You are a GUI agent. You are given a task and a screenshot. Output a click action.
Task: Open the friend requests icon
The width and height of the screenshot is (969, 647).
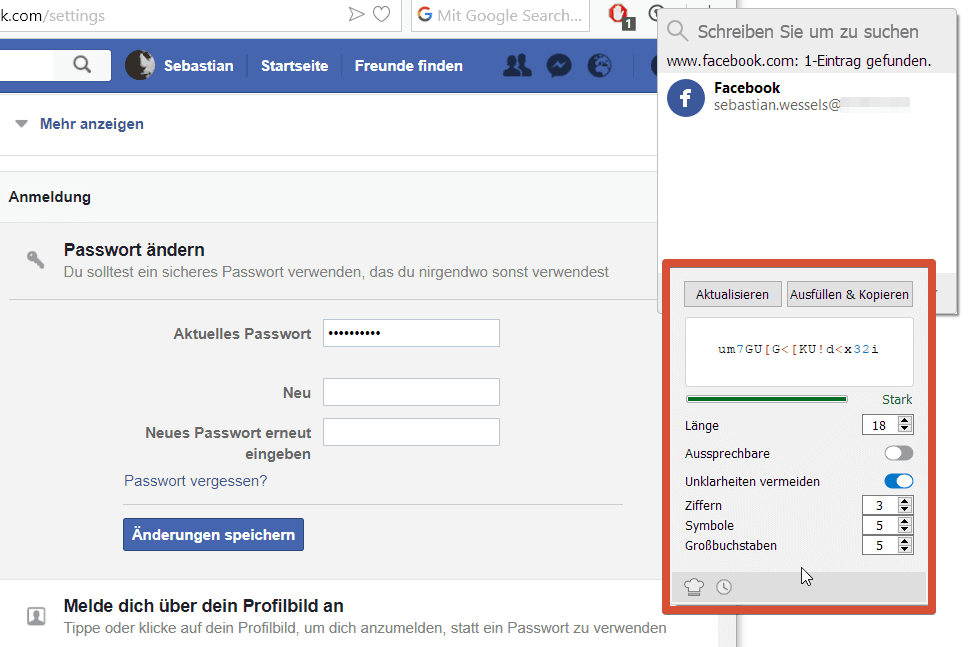pos(517,65)
